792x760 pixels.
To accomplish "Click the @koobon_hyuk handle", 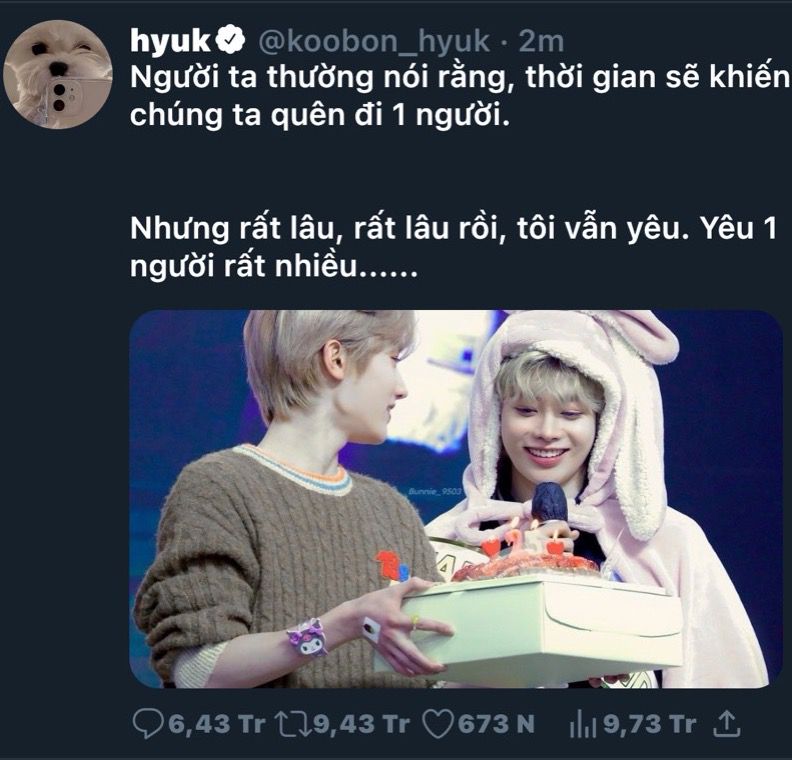I will [374, 41].
